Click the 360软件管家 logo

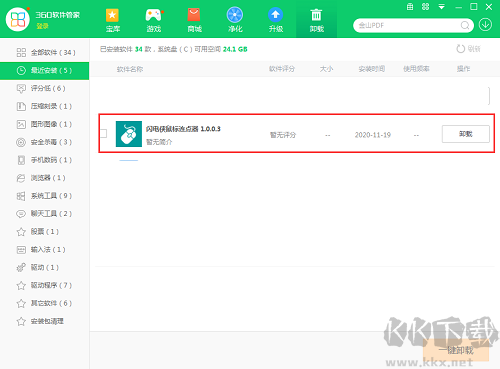18,19
